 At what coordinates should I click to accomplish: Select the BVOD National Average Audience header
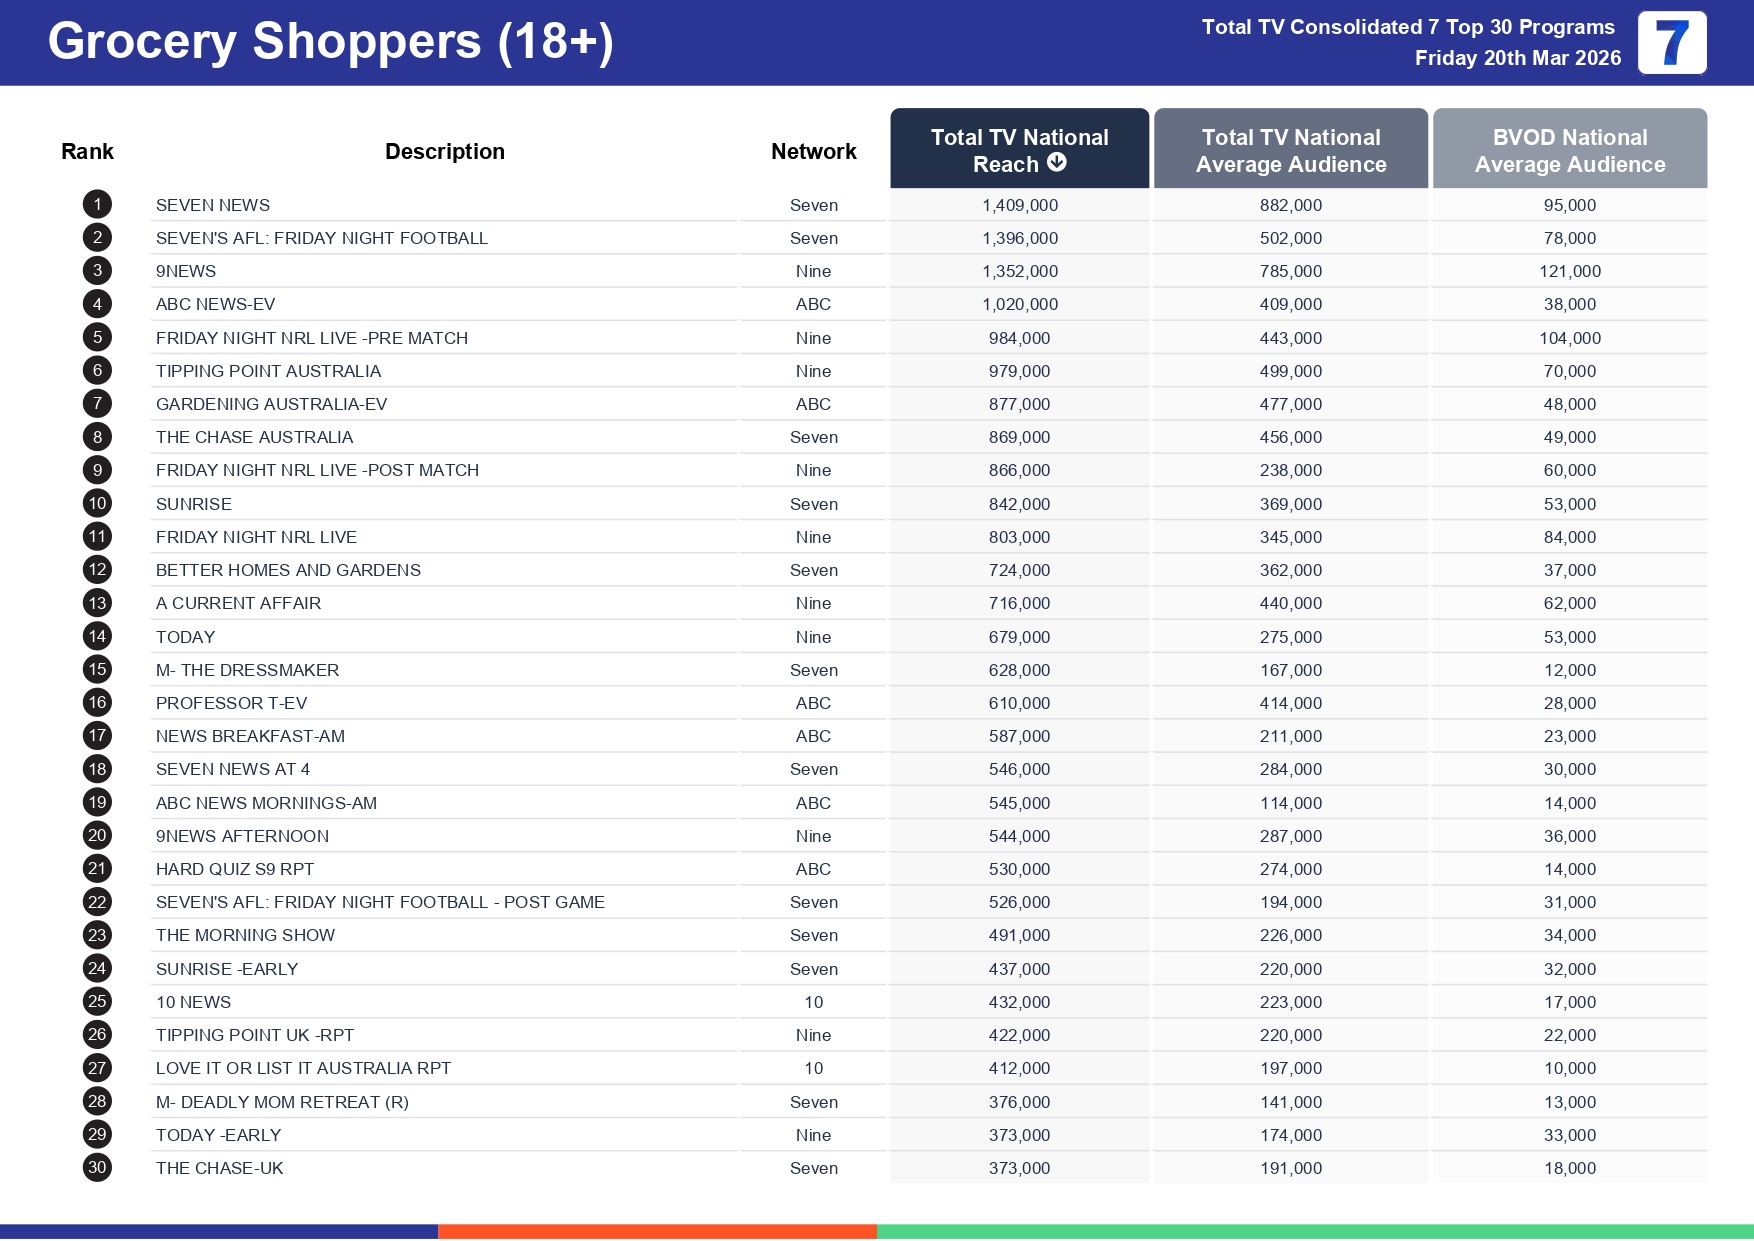[x=1569, y=150]
